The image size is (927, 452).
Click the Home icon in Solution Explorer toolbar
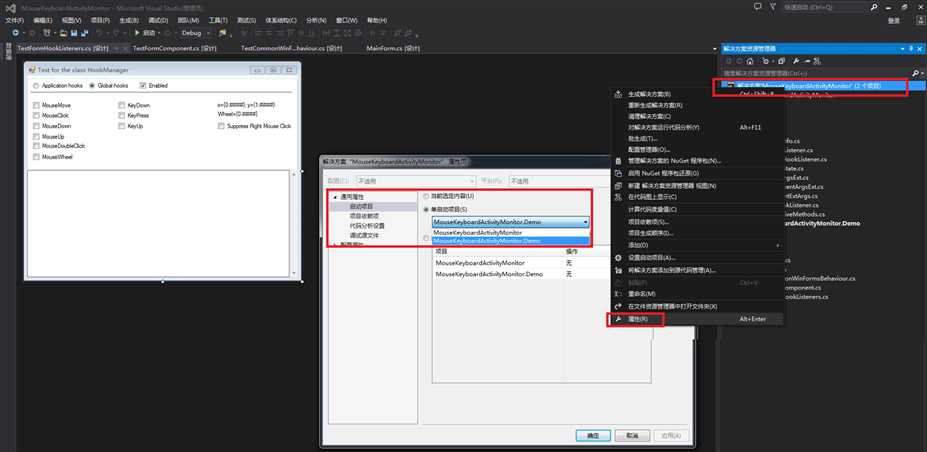coord(750,61)
